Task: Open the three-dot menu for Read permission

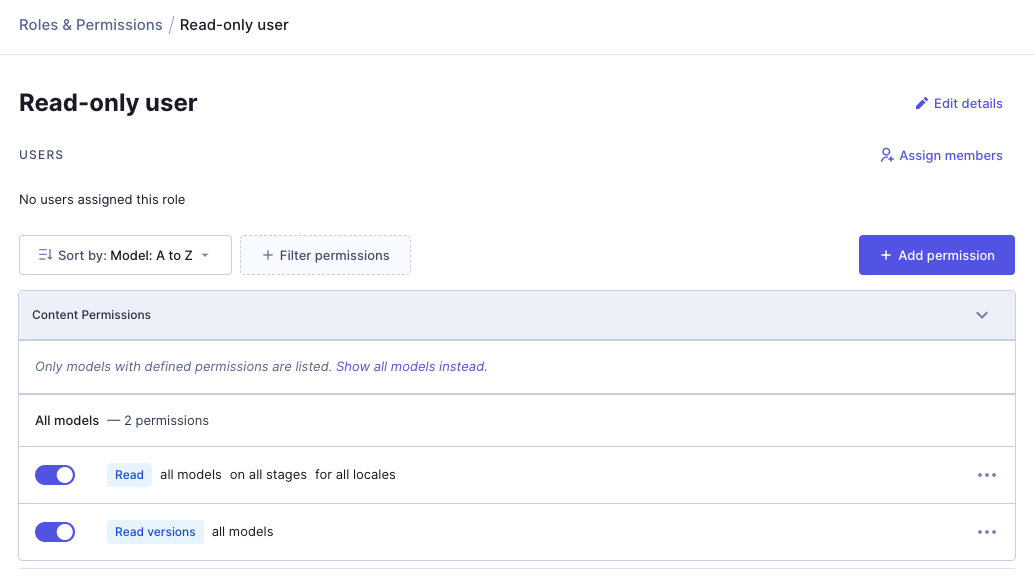Action: [x=987, y=475]
